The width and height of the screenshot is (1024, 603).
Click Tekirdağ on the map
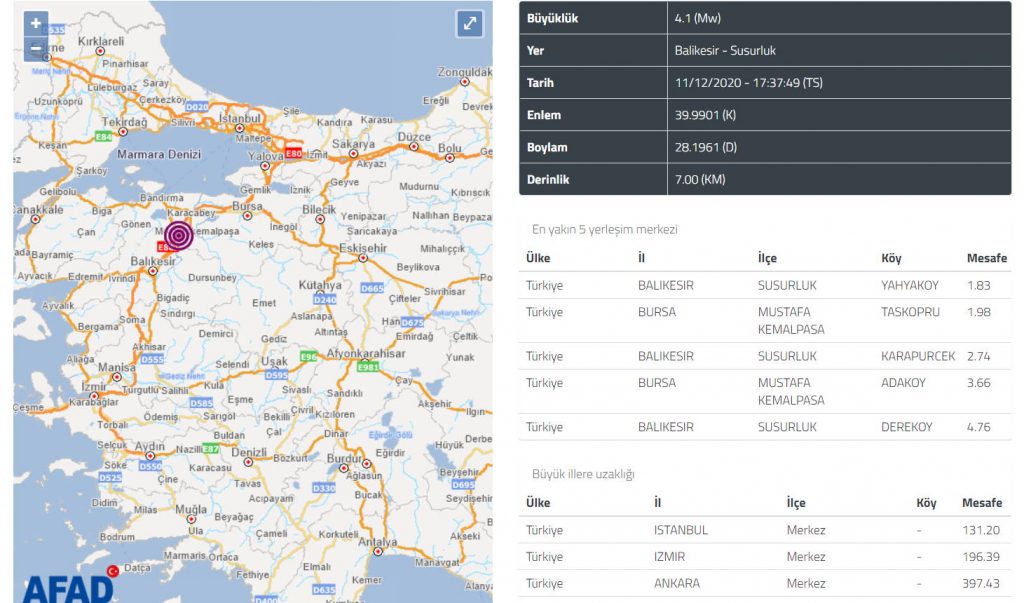(124, 122)
